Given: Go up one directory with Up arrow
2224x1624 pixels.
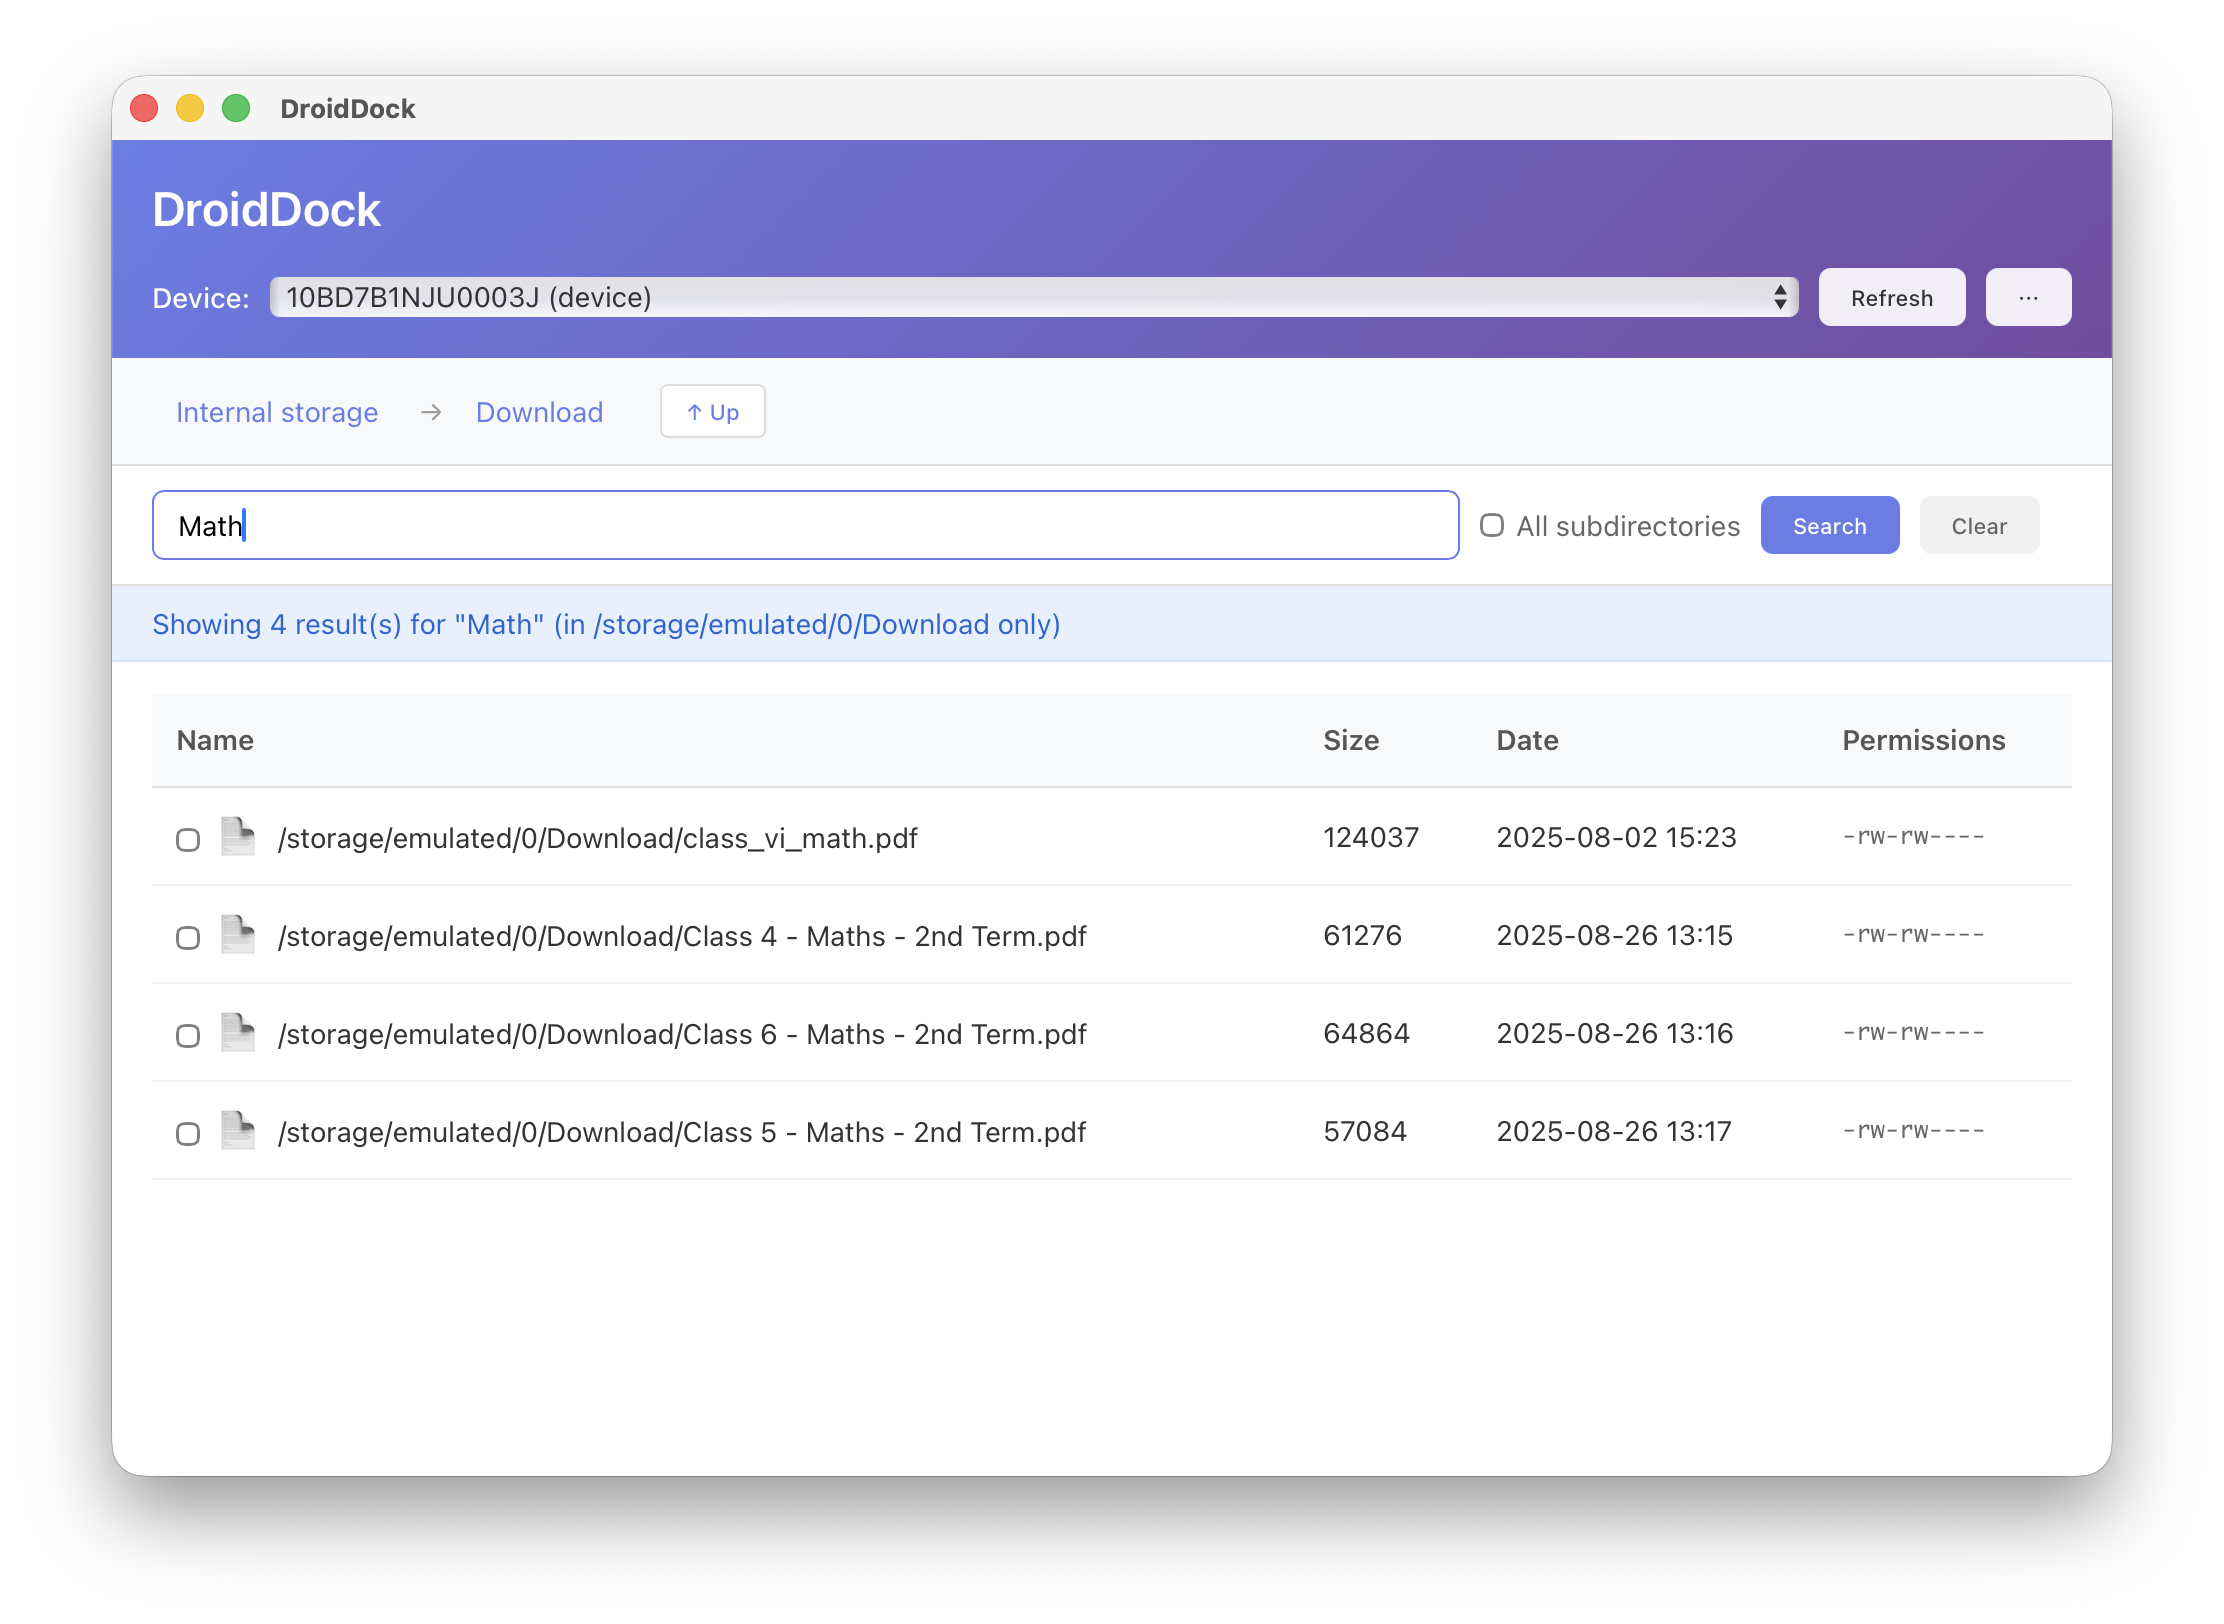Looking at the screenshot, I should pos(712,411).
